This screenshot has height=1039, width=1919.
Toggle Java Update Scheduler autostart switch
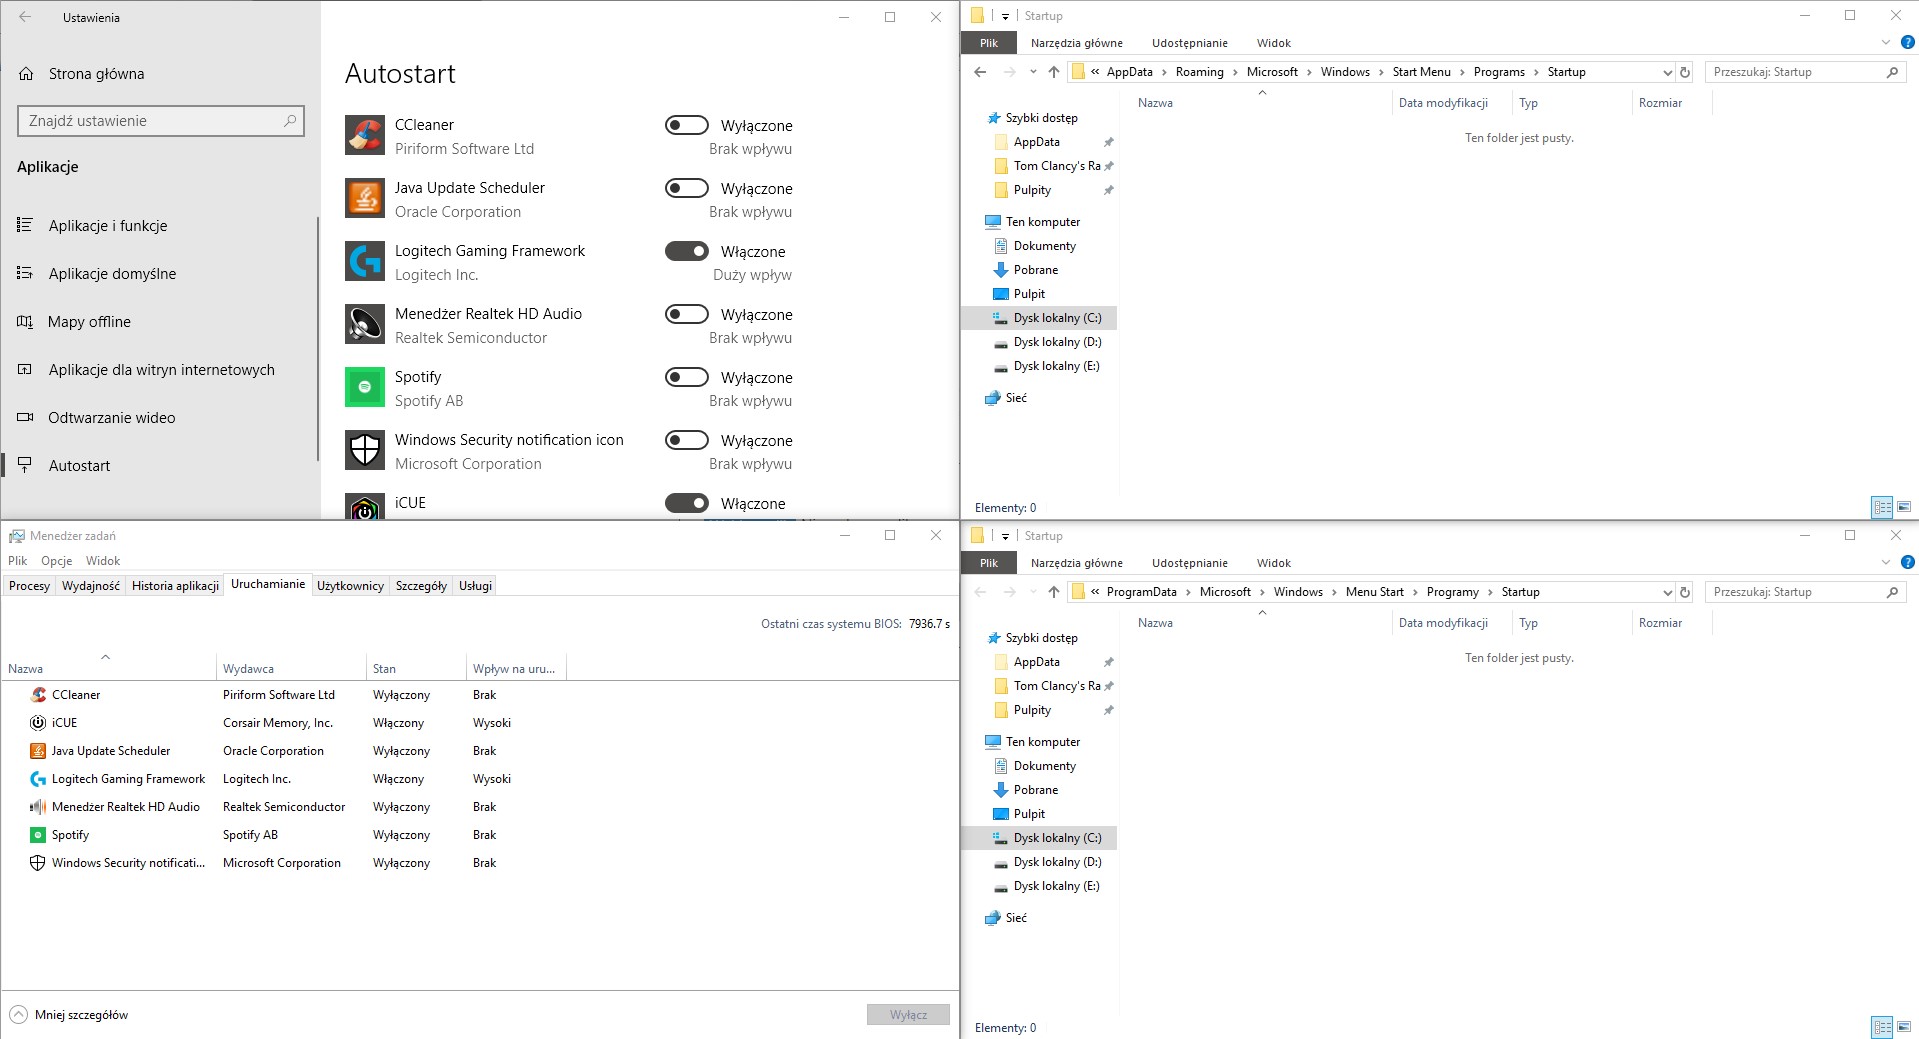[687, 188]
